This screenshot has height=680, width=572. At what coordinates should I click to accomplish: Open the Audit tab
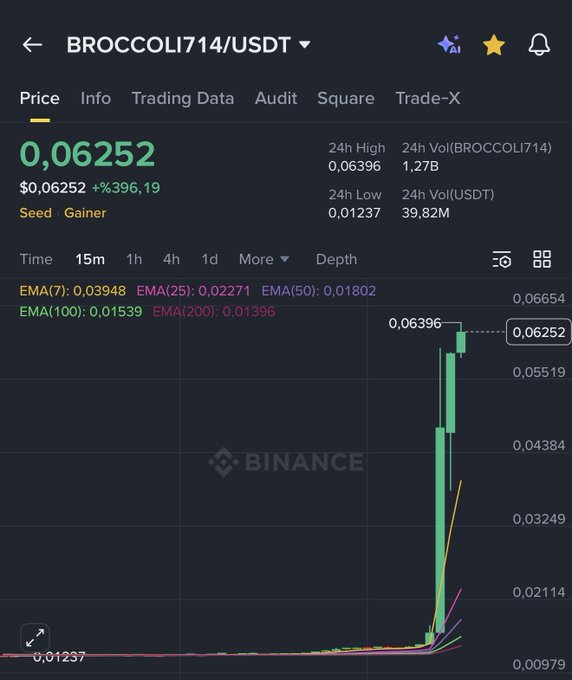(x=276, y=98)
